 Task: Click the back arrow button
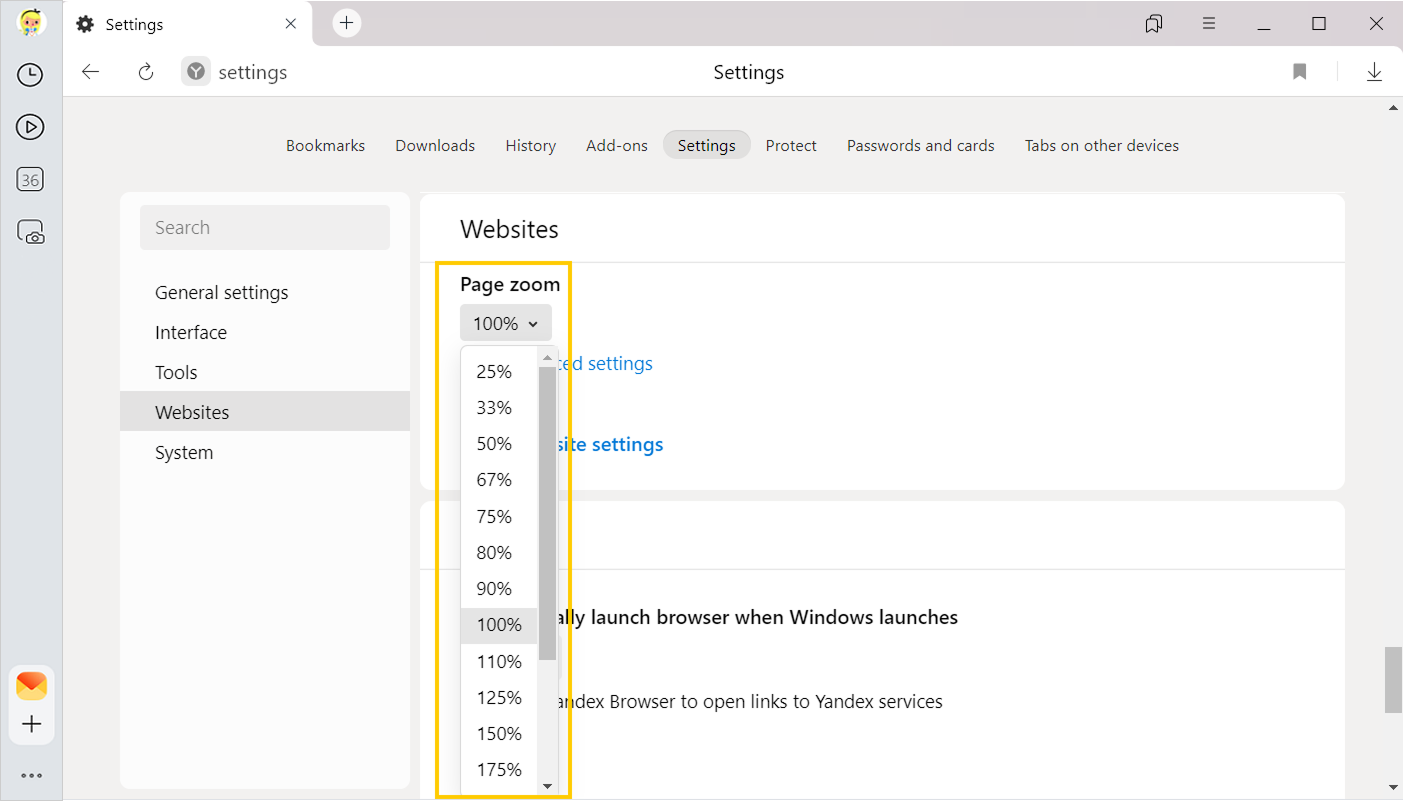coord(91,72)
